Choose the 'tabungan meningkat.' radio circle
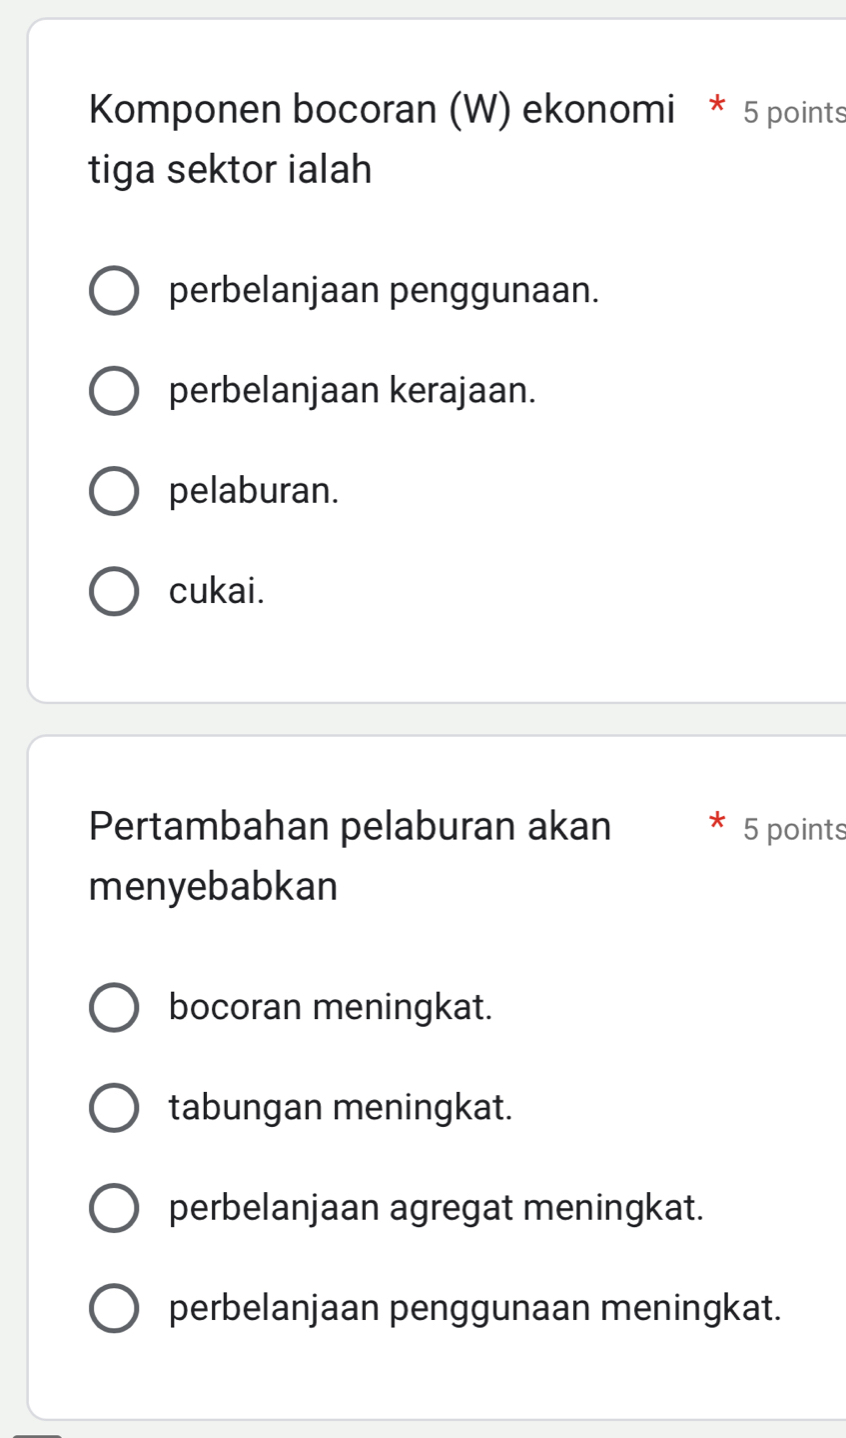846x1438 pixels. point(114,1107)
